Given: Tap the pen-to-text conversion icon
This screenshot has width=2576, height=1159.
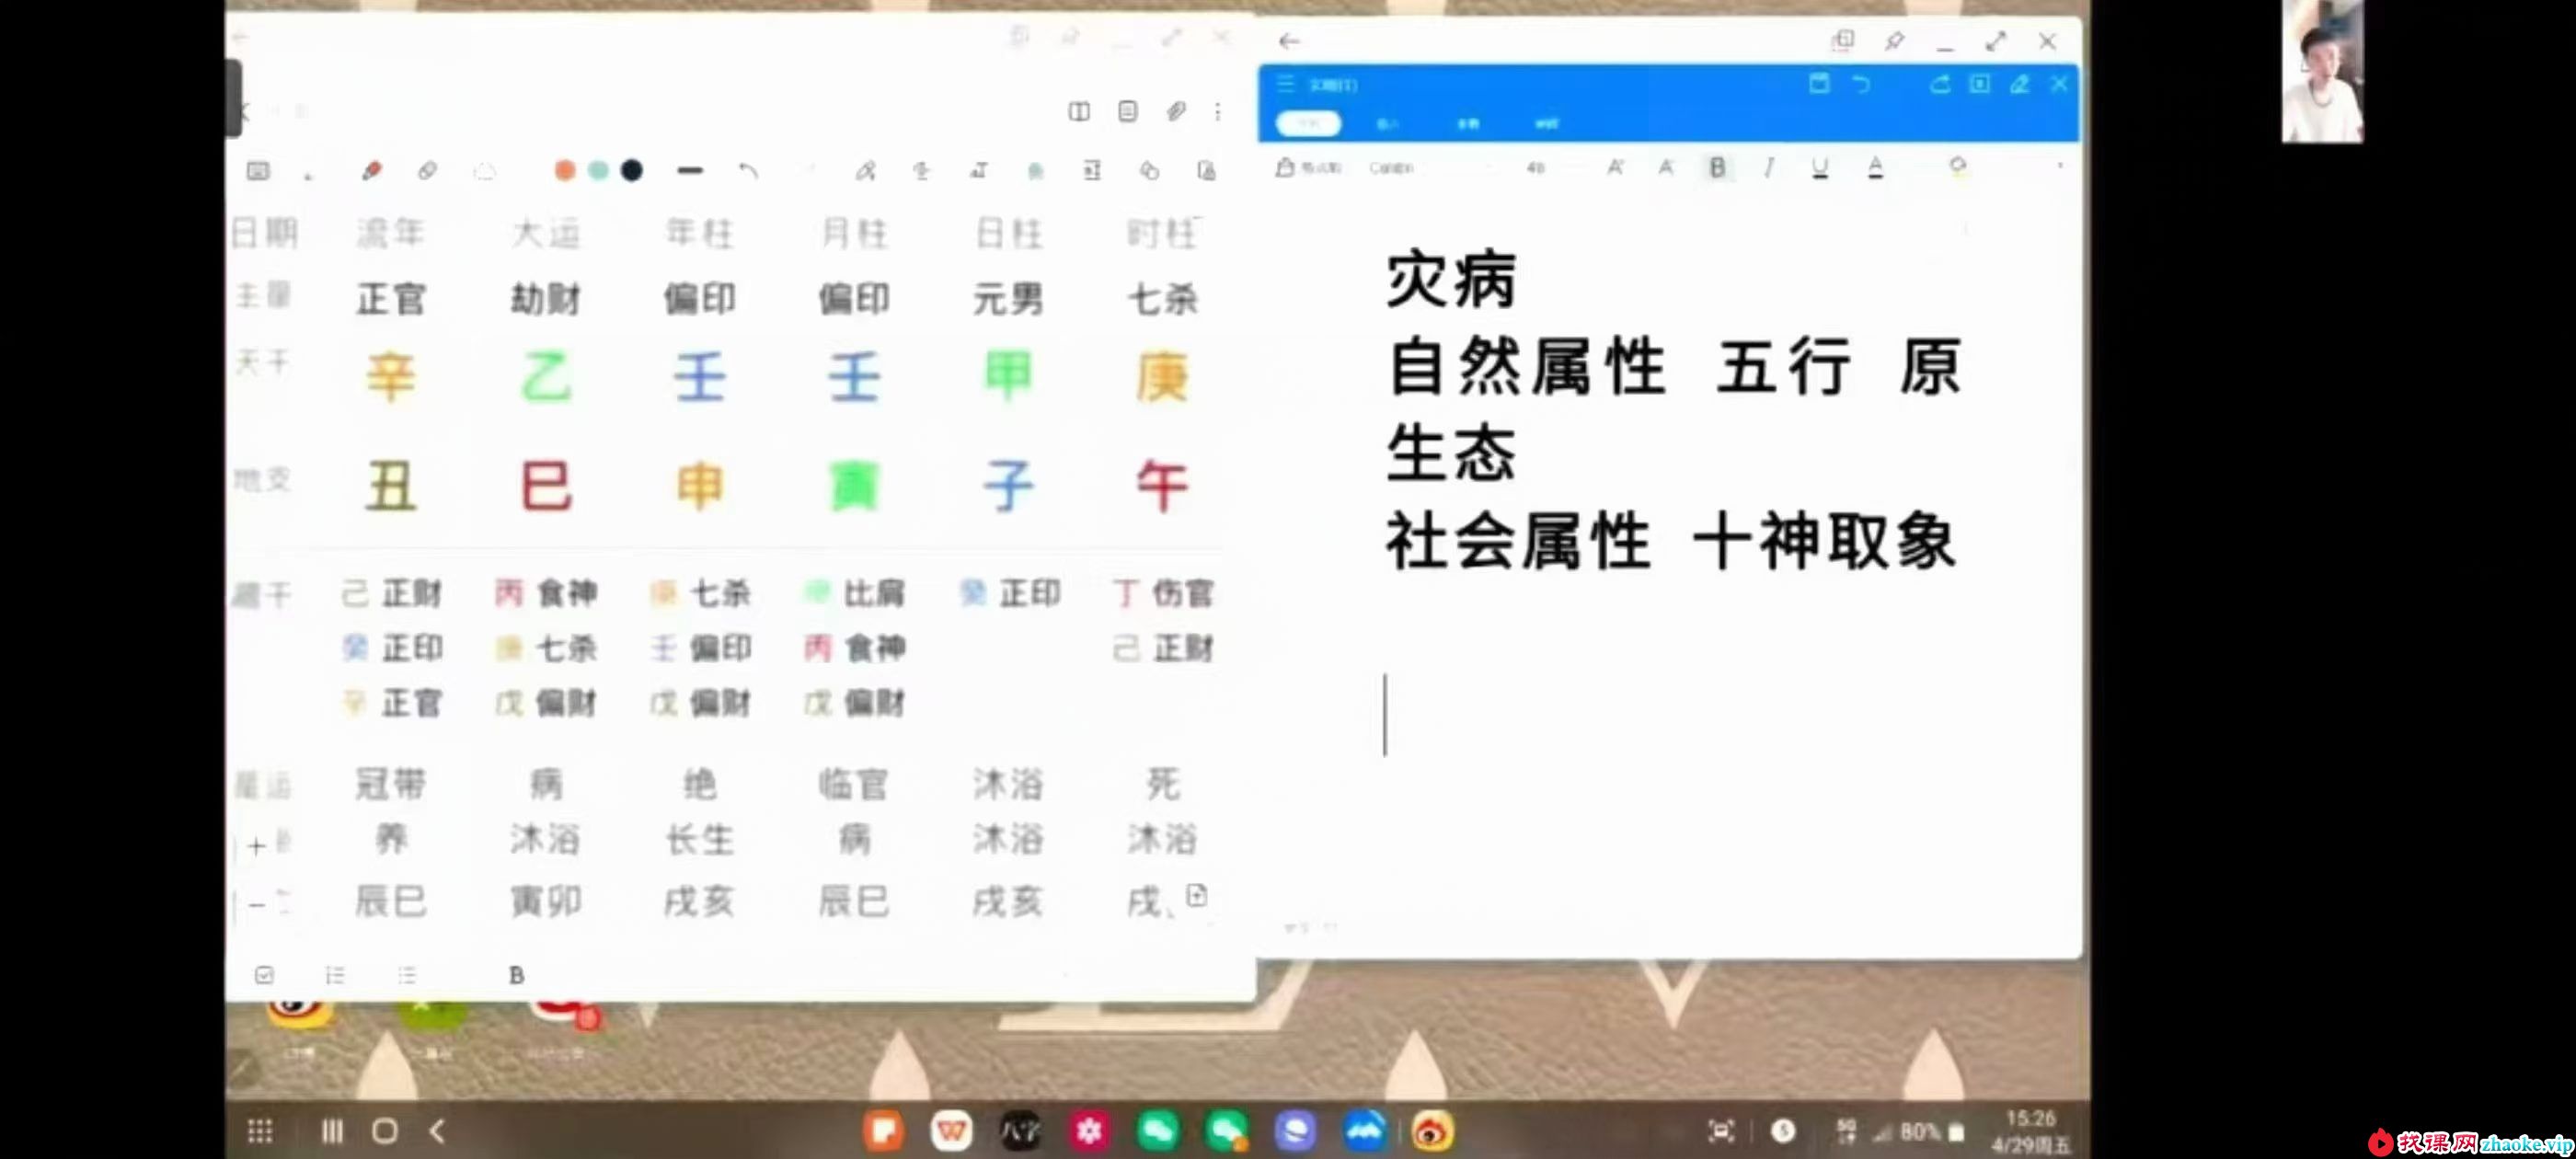Looking at the screenshot, I should pos(865,171).
